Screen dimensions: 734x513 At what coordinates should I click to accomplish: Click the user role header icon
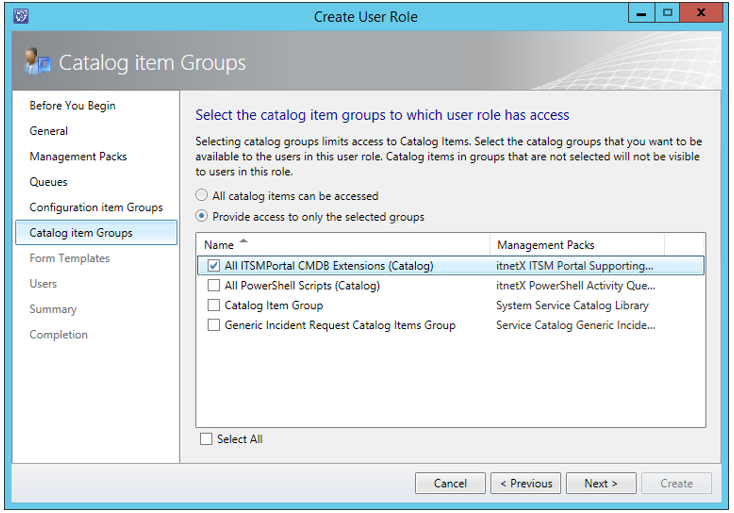tap(38, 63)
